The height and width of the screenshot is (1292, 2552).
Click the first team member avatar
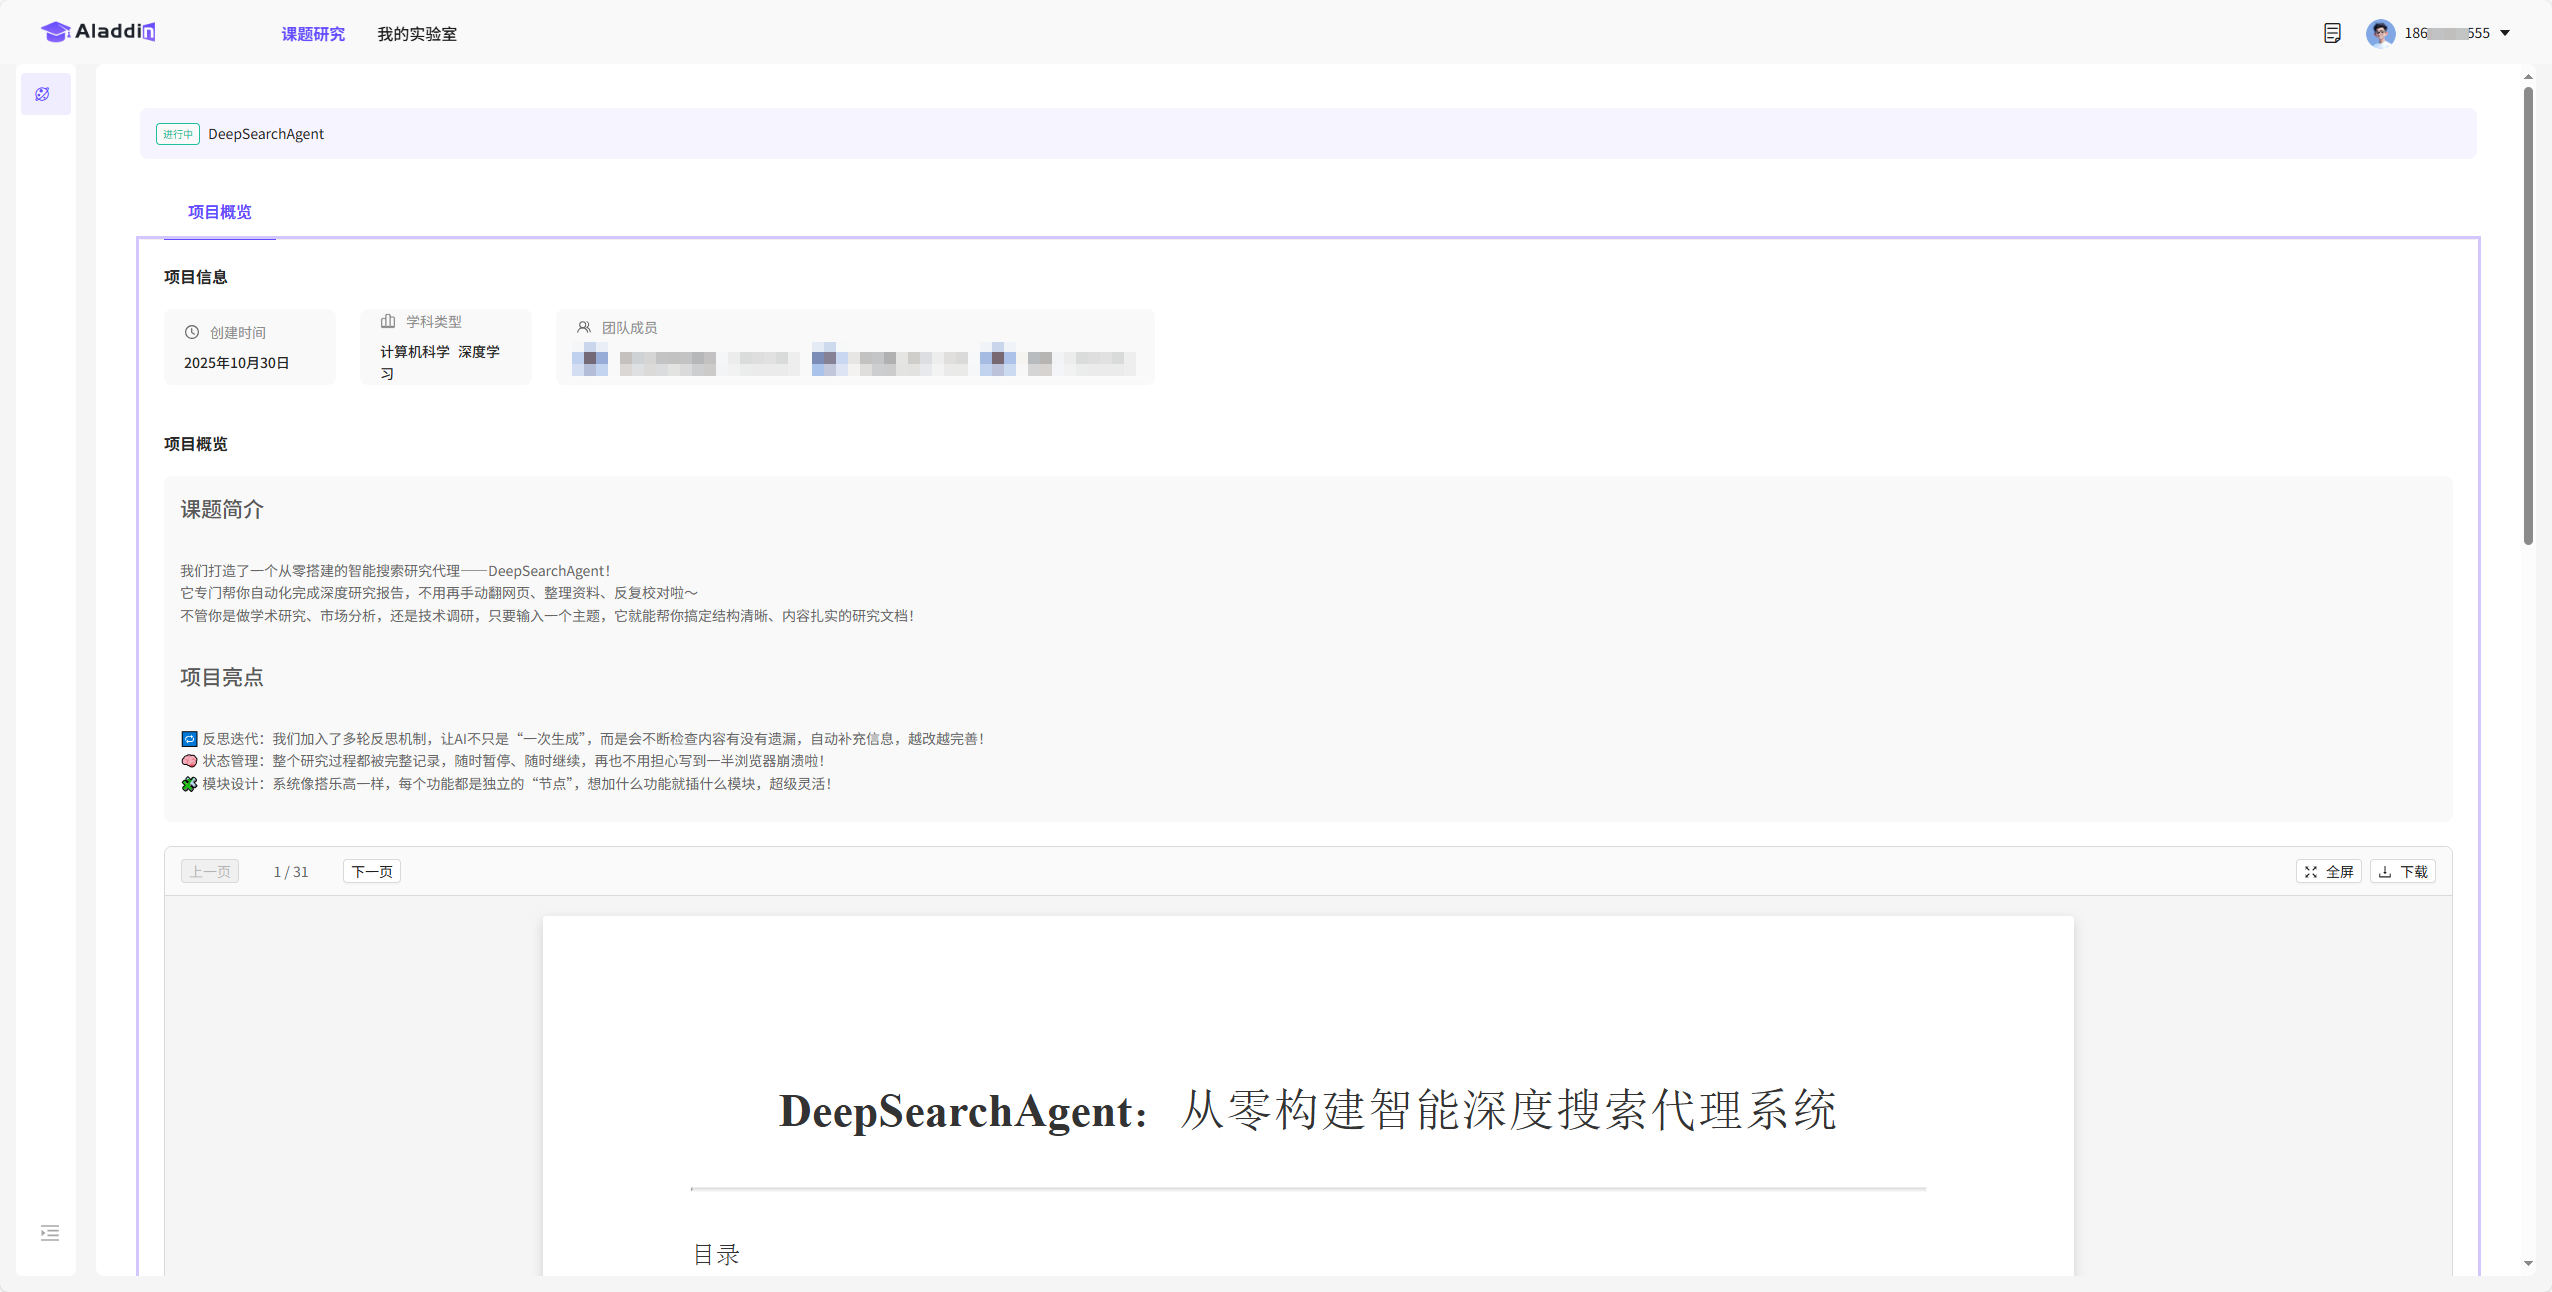[590, 359]
